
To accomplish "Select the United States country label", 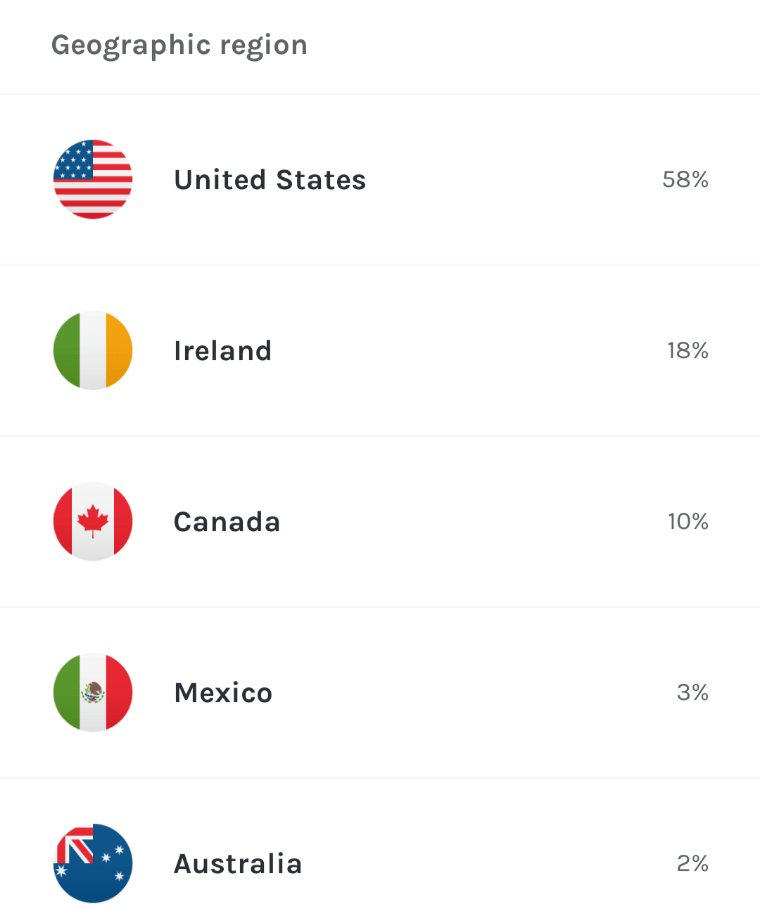I will pyautogui.click(x=270, y=180).
